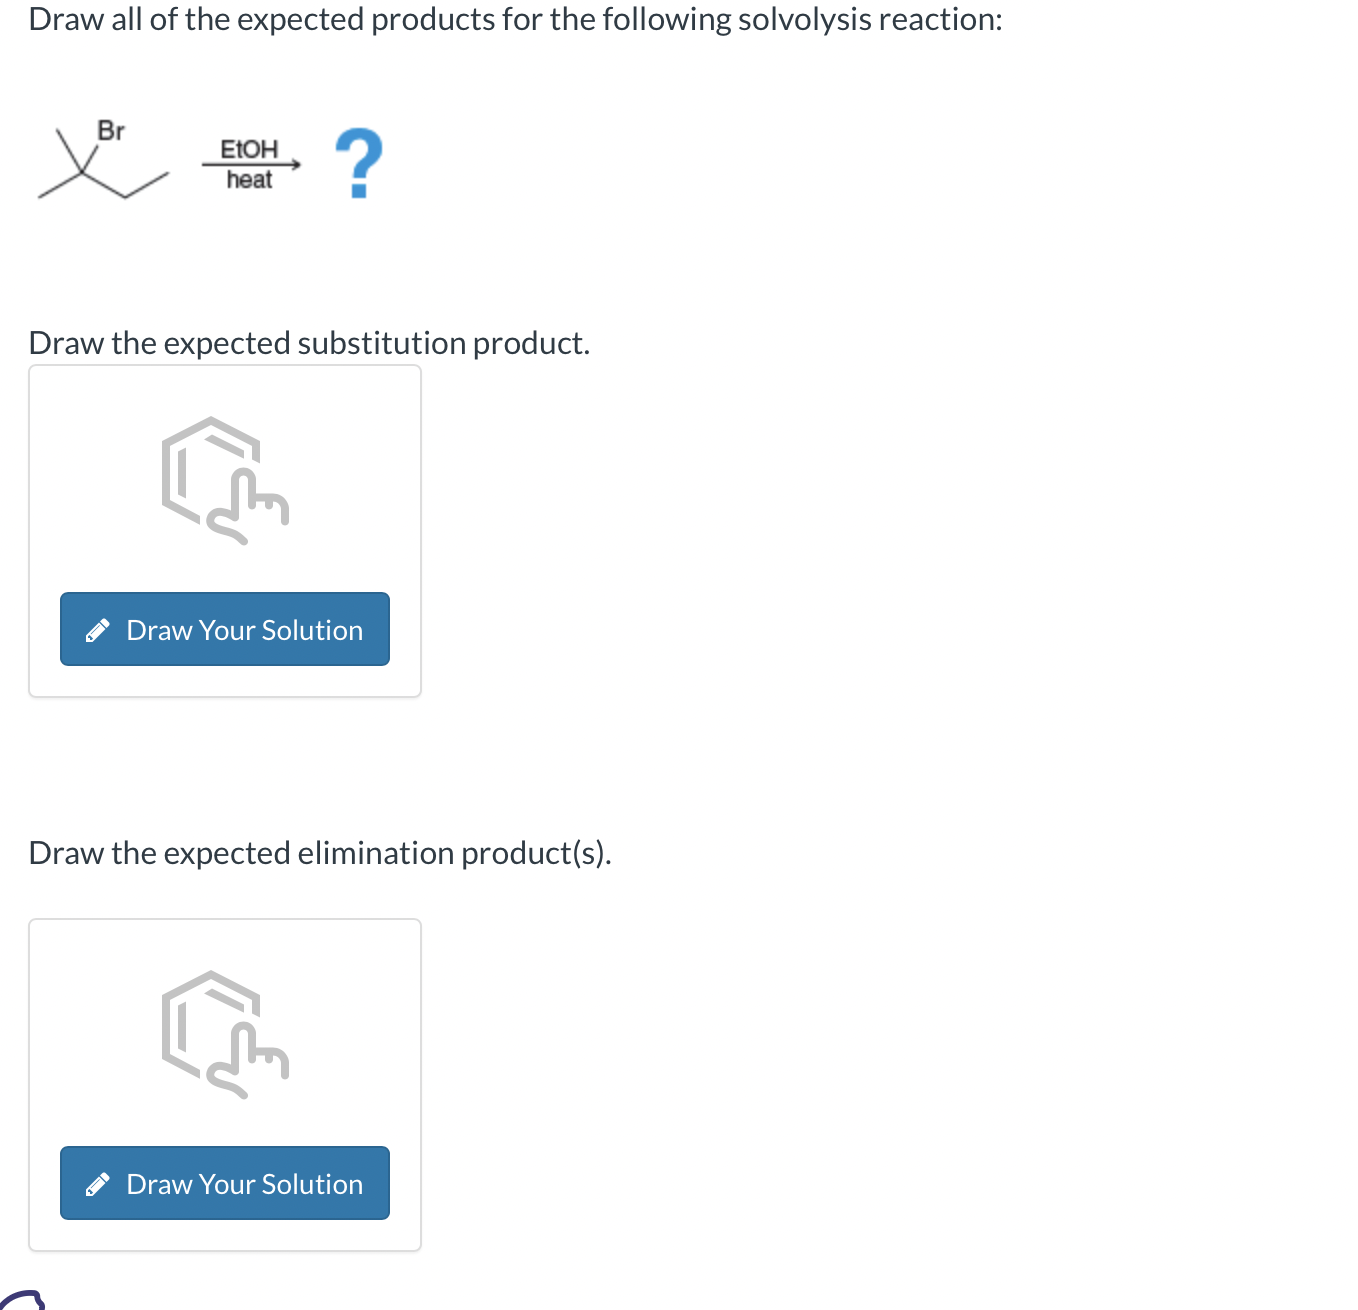Click the pencil icon on the first Draw Your Solution button

(98, 629)
